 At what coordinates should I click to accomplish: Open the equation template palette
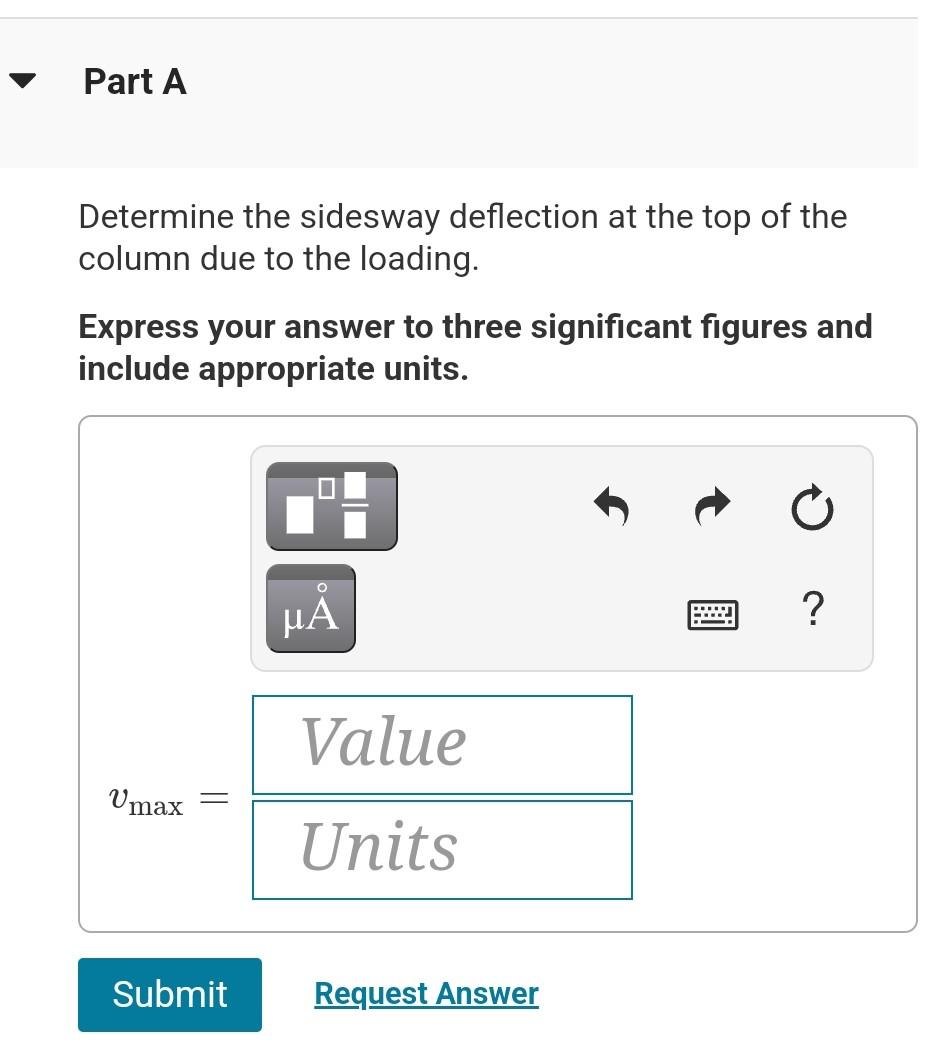coord(331,506)
